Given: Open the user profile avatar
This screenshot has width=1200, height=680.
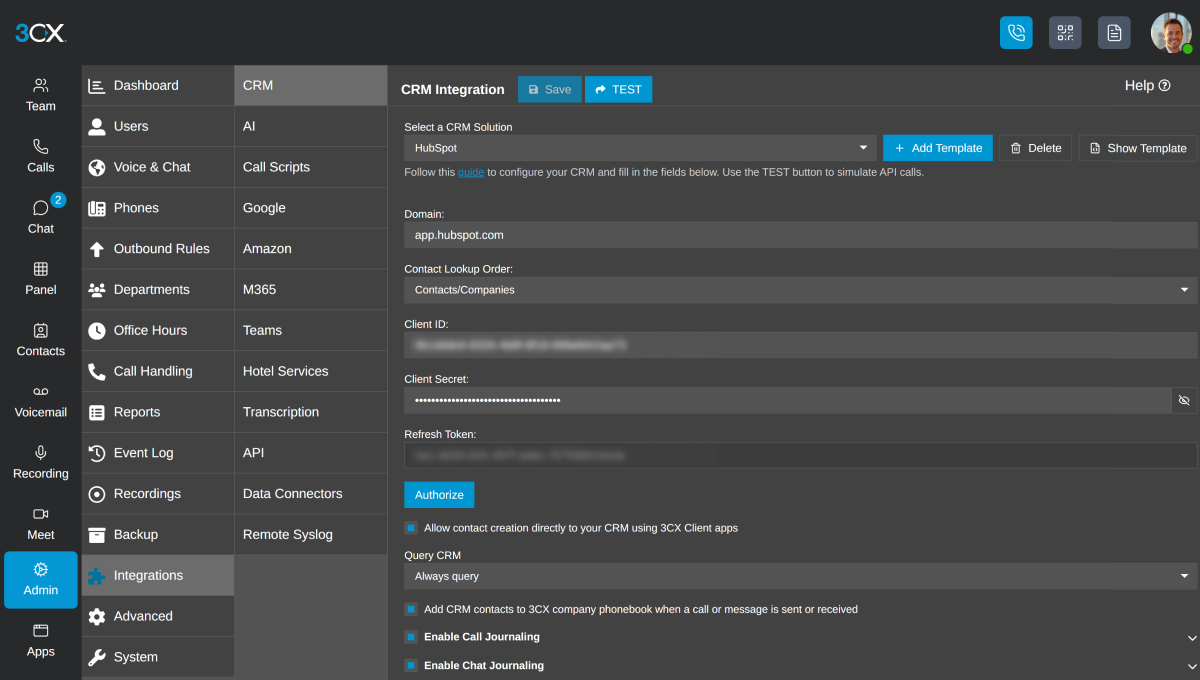Looking at the screenshot, I should [x=1171, y=33].
